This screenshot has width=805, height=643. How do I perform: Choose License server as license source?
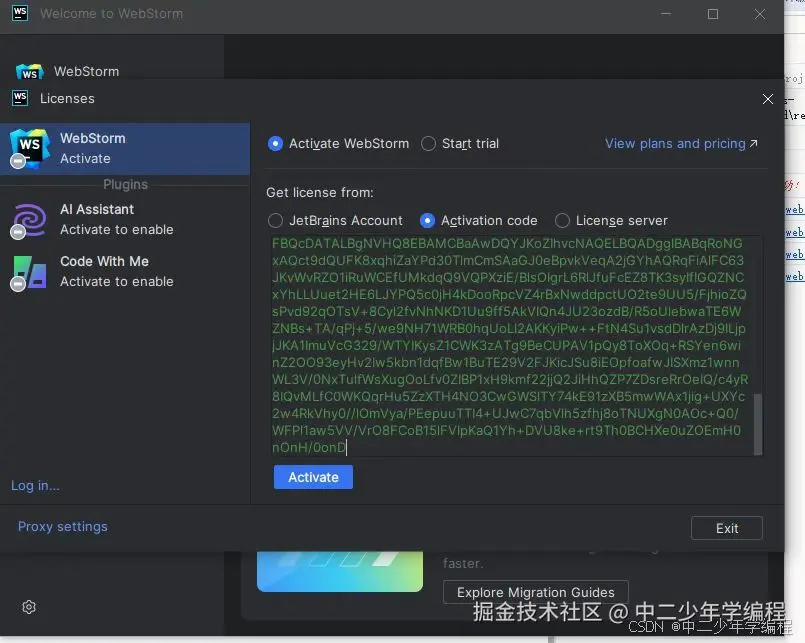[563, 220]
